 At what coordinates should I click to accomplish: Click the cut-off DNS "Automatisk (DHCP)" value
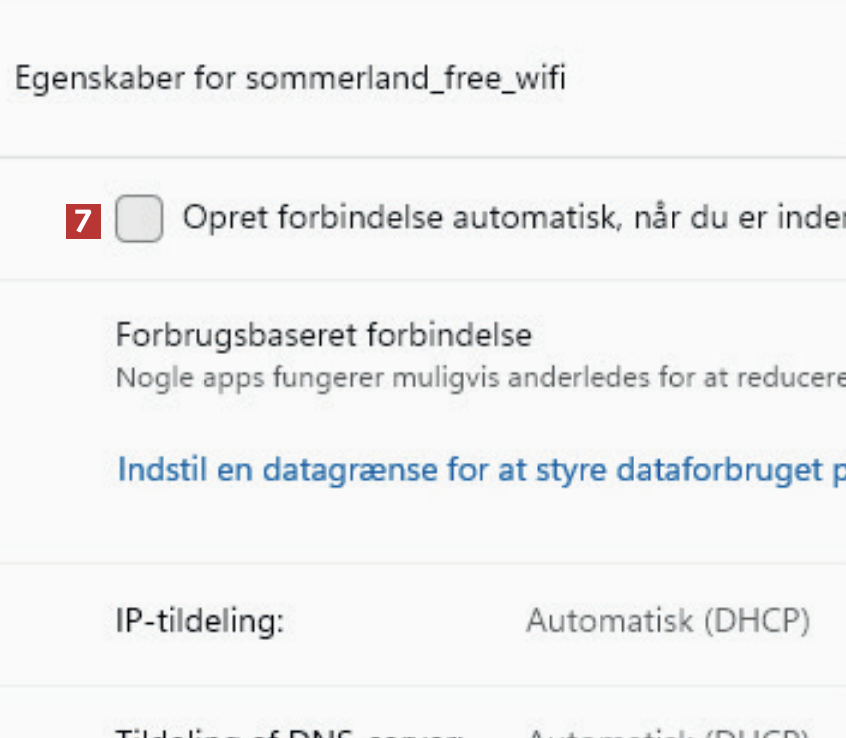point(667,733)
